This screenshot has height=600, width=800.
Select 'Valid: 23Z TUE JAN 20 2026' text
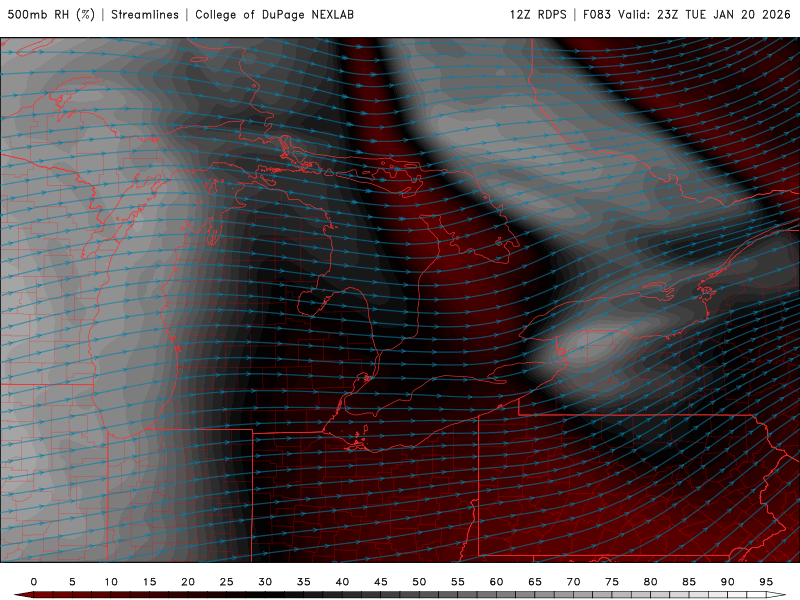coord(704,14)
